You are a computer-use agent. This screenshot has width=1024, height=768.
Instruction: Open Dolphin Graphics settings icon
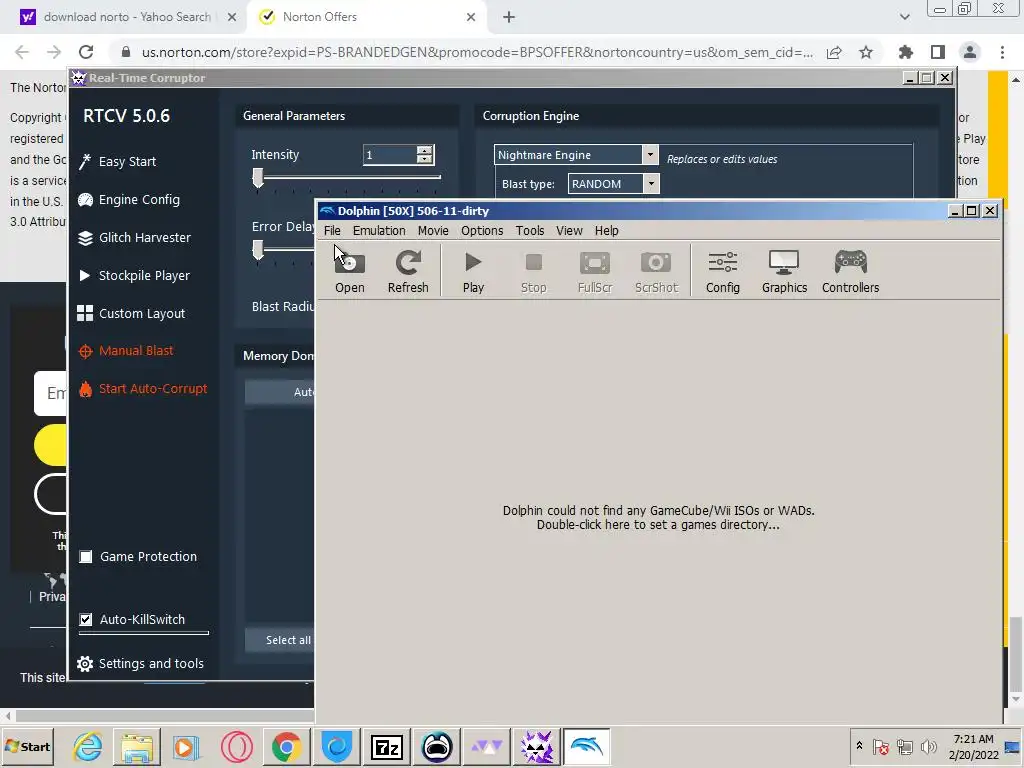click(784, 271)
